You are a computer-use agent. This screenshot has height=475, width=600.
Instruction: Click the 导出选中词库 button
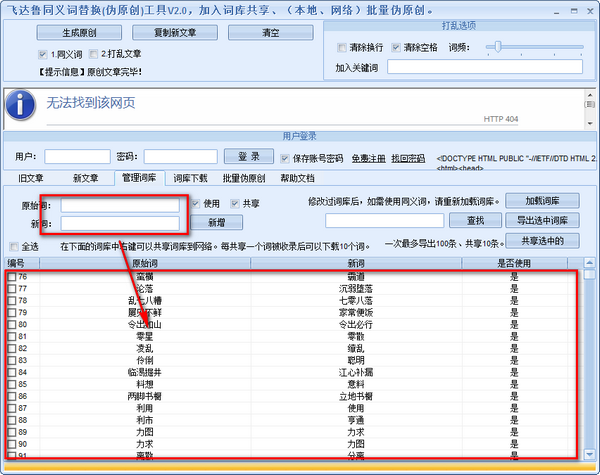tap(542, 220)
